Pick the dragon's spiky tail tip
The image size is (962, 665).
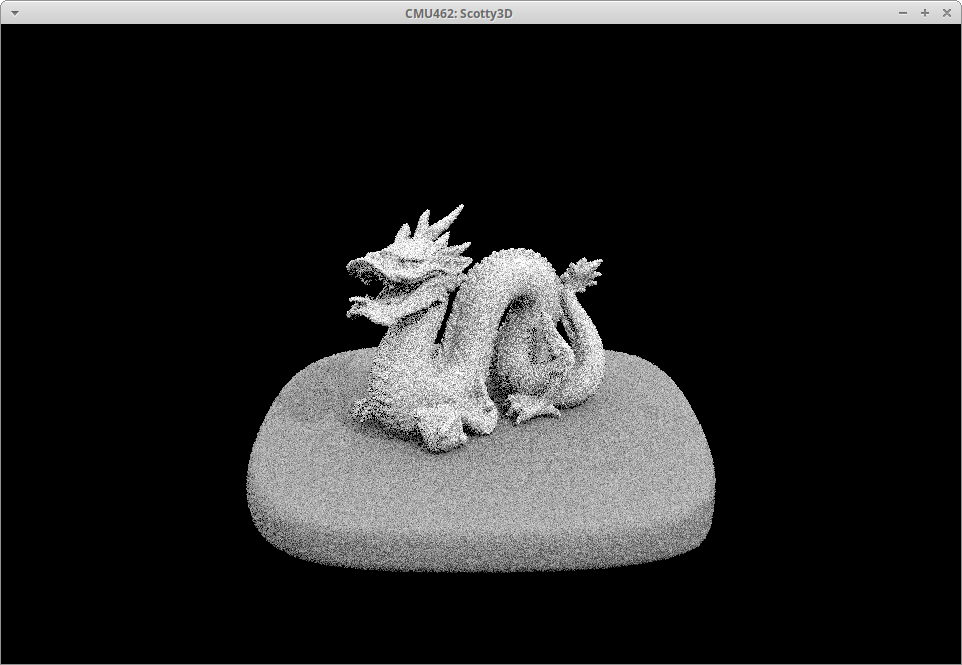point(583,270)
